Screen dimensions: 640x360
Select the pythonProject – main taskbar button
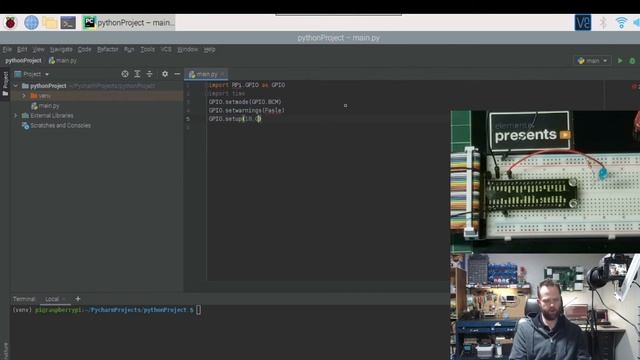tap(129, 23)
